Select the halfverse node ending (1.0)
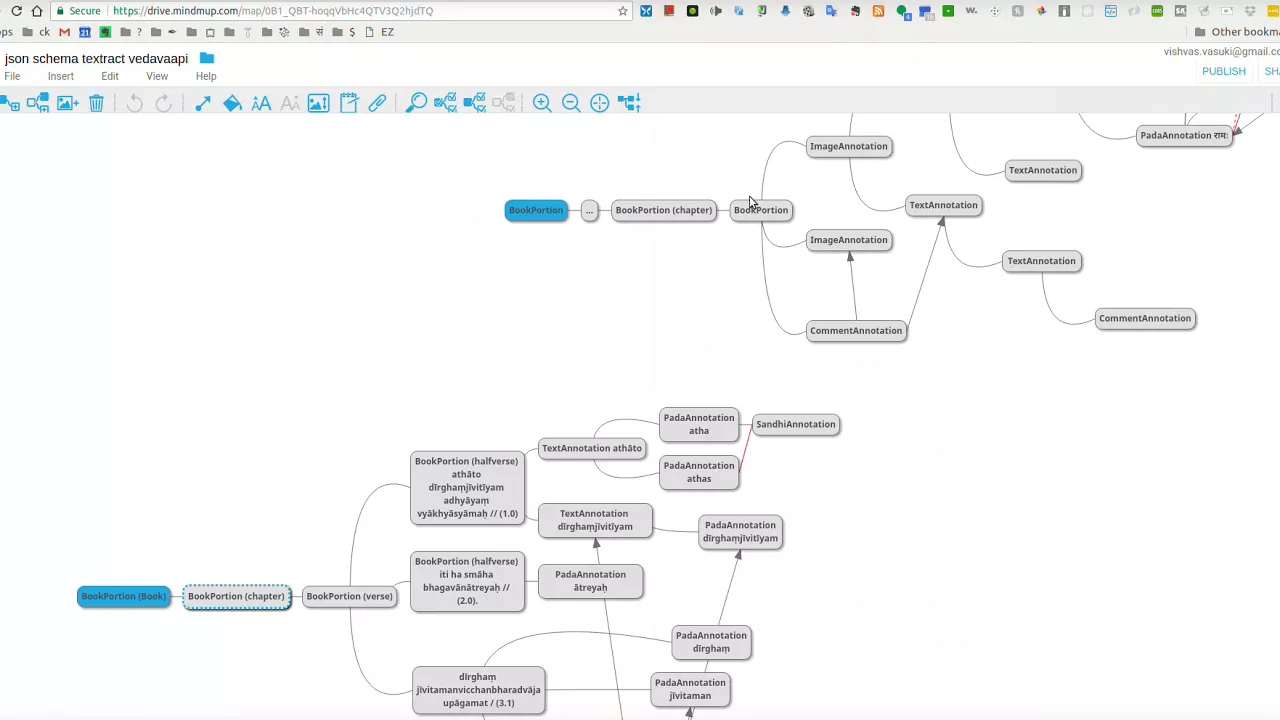Viewport: 1280px width, 720px height. 467,487
